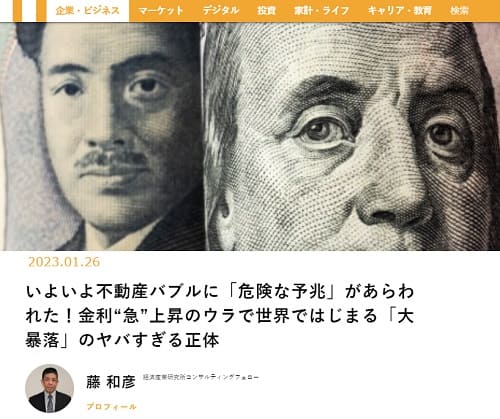This screenshot has width=500, height=419.
Task: Select the 投資 menu item
Action: (x=266, y=11)
